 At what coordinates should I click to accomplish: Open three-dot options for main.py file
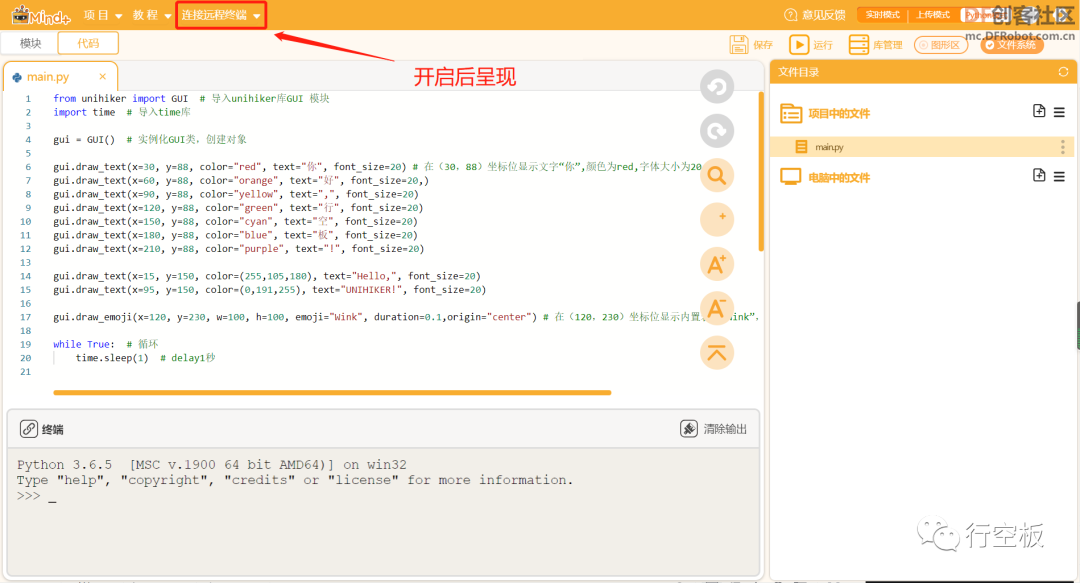[x=1063, y=147]
